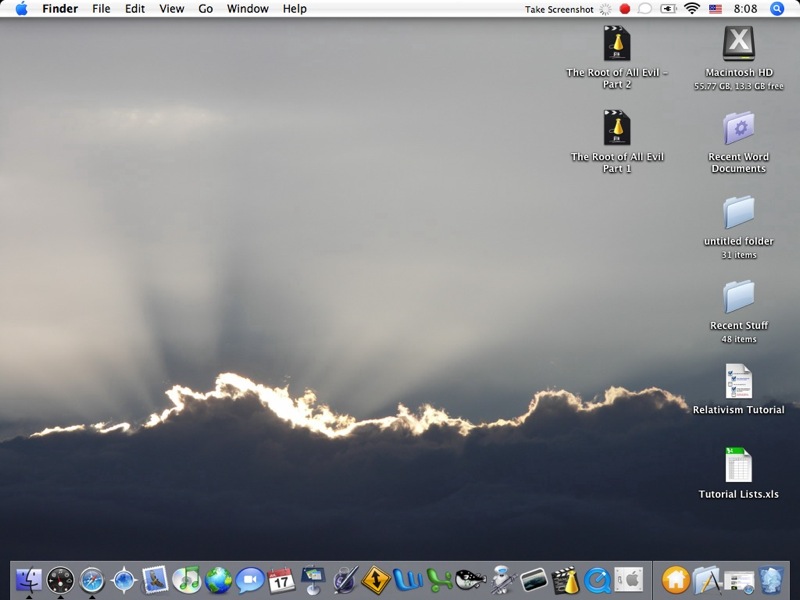Viewport: 800px width, 600px height.
Task: Launch QuickTime Player from the Dock
Action: (597, 579)
